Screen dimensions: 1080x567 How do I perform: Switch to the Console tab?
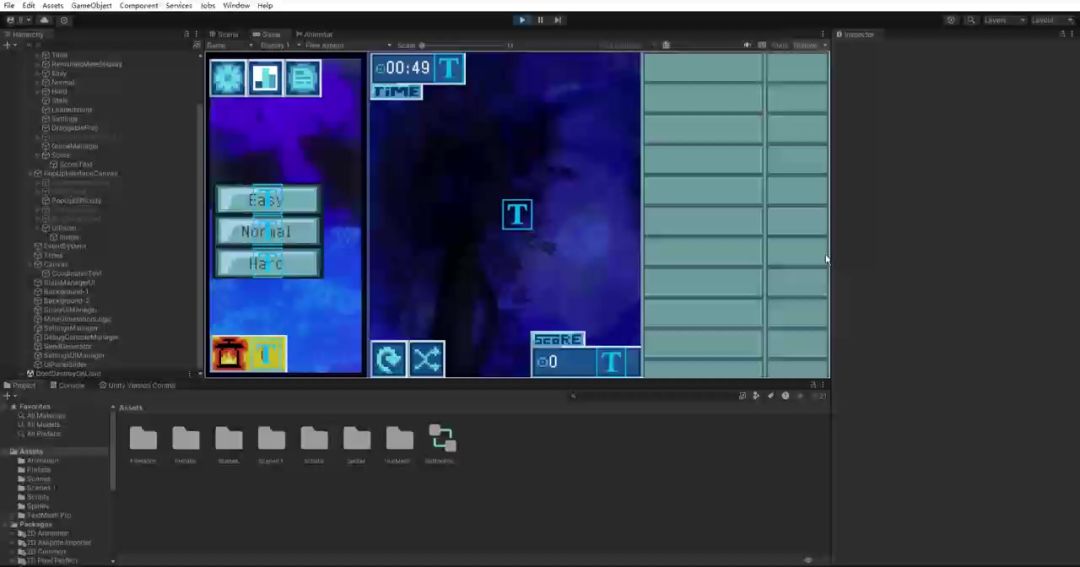(70, 385)
